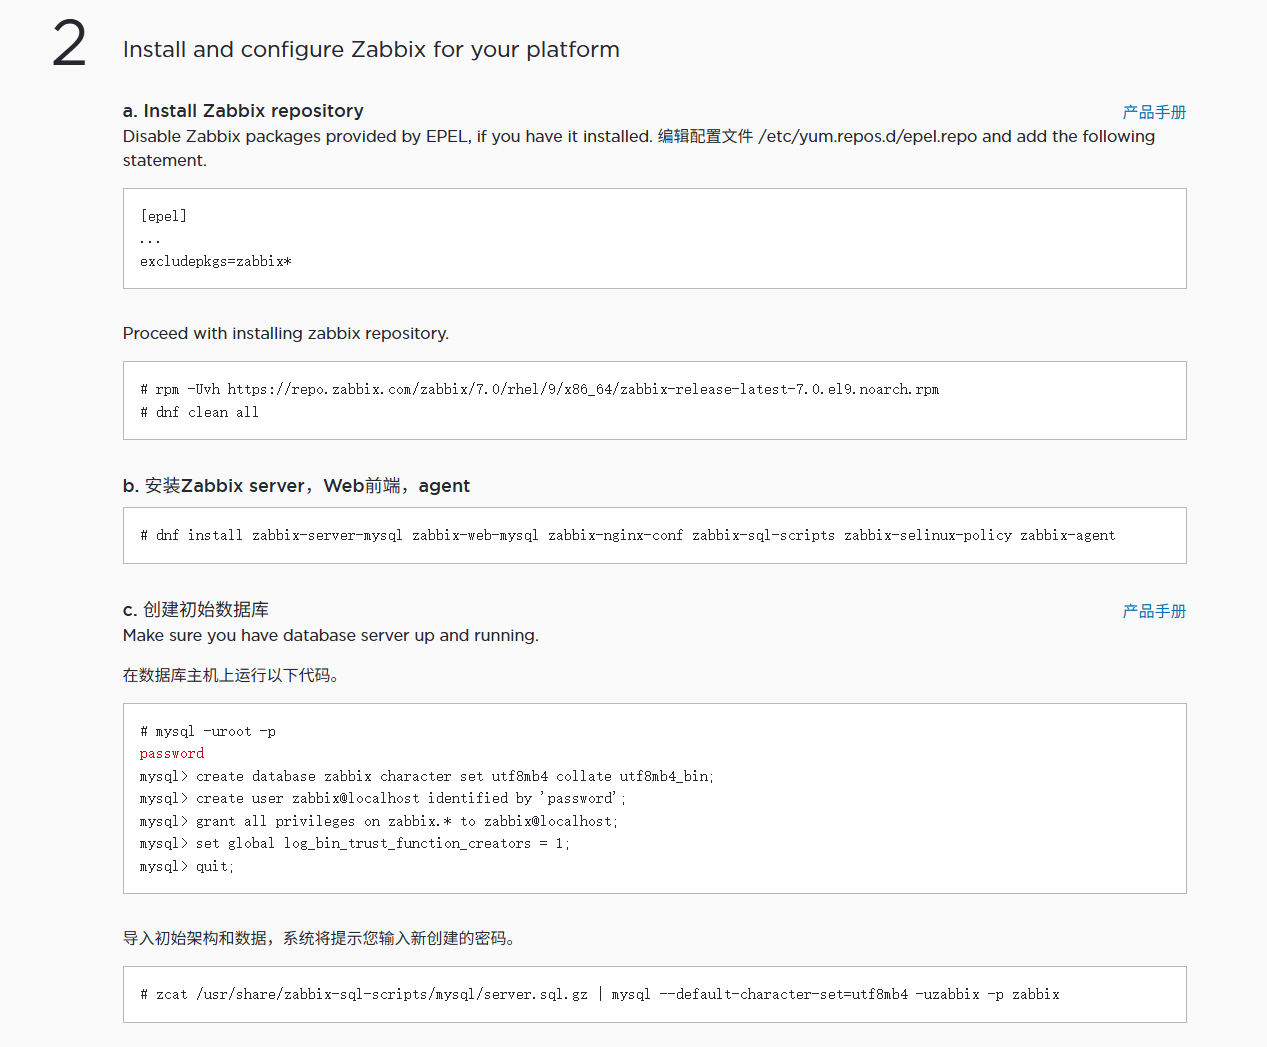The width and height of the screenshot is (1267, 1047).
Task: Click the 'create user zabbix@localhost' SQL line
Action: point(383,798)
